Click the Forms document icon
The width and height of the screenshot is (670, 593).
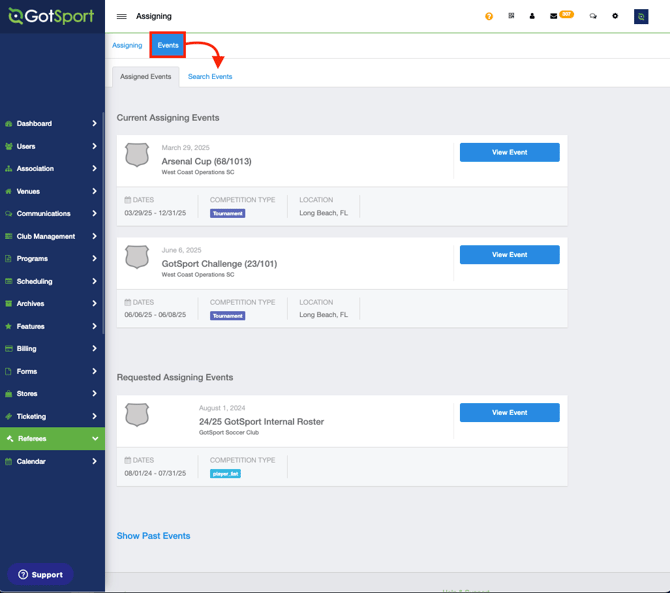9,371
